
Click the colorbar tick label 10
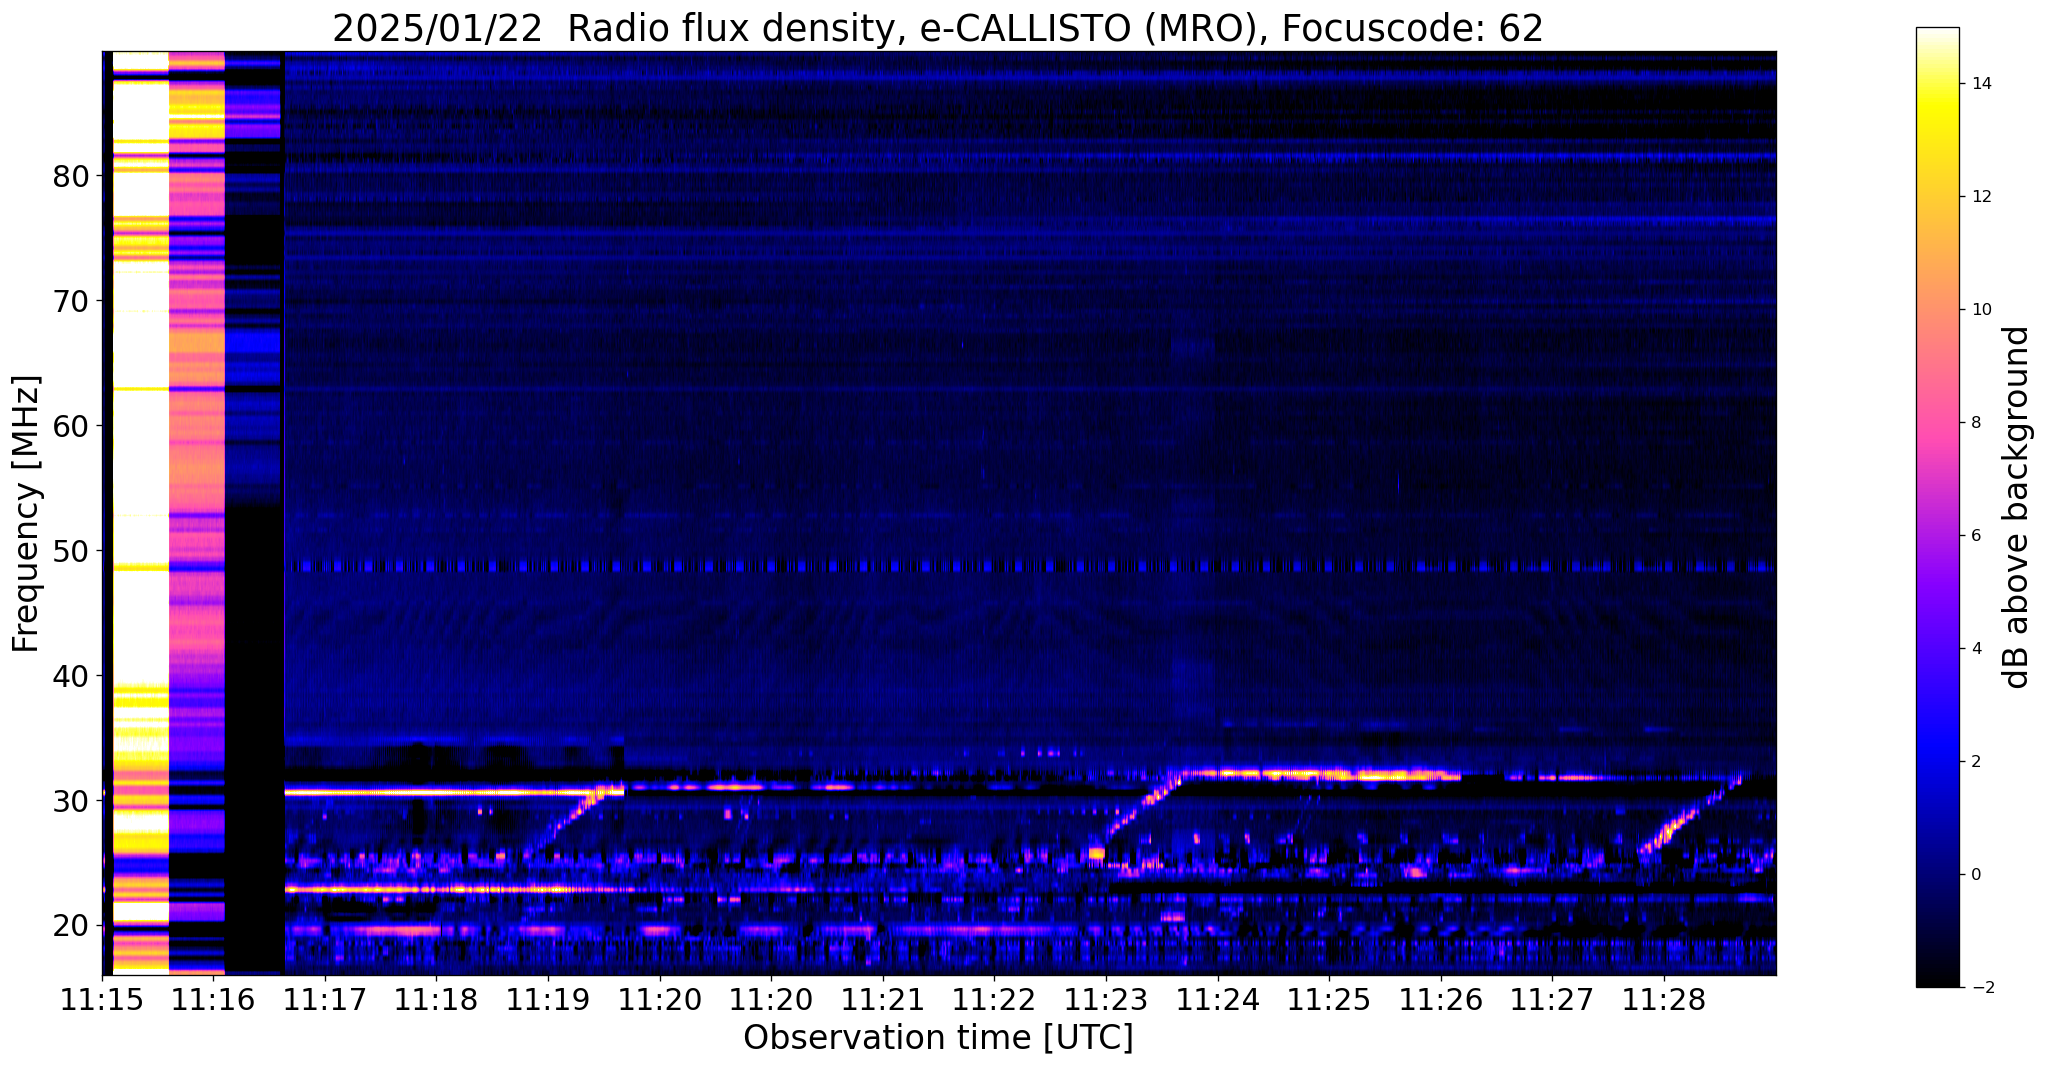1981,310
